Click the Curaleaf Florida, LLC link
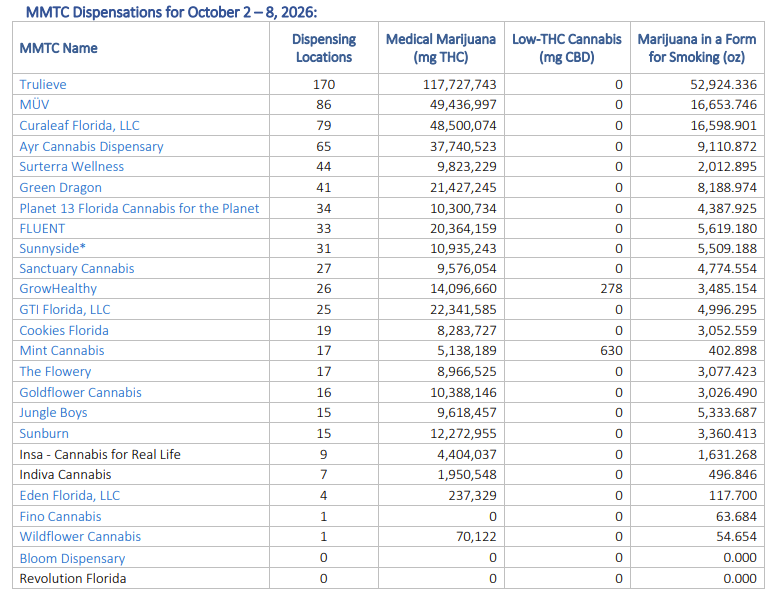This screenshot has height=598, width=773. (x=79, y=125)
